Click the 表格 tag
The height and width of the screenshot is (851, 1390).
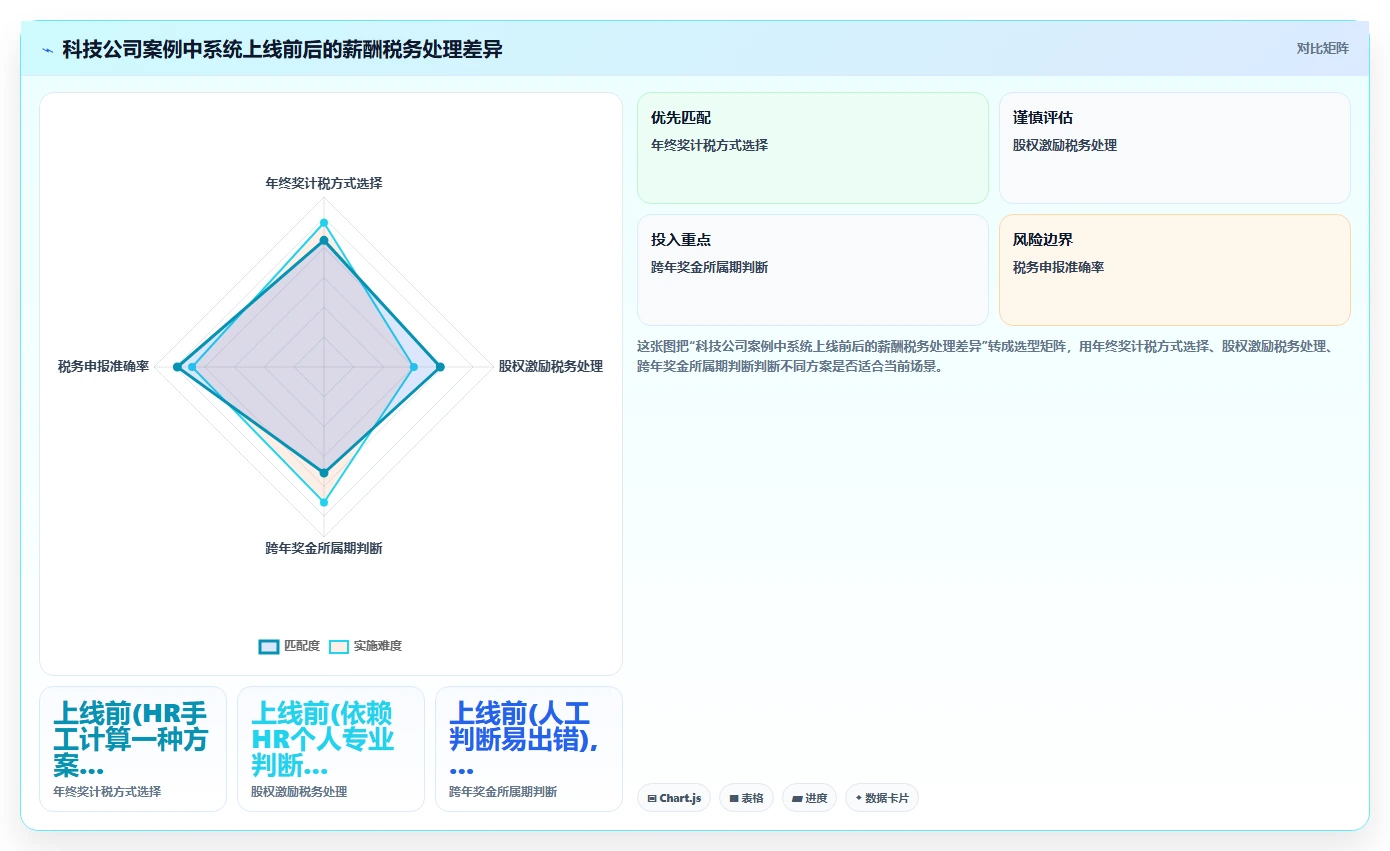(x=746, y=798)
